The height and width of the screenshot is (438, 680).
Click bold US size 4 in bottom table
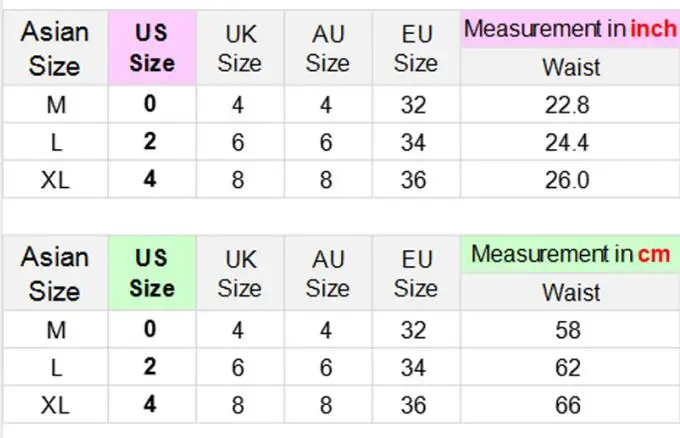click(x=151, y=405)
